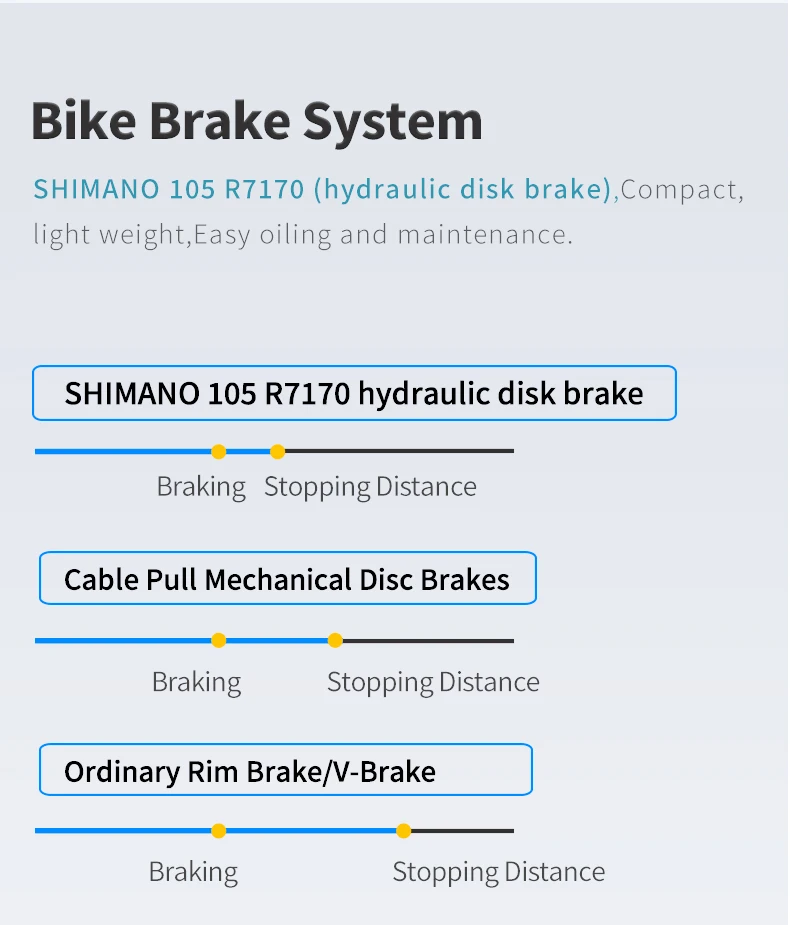Click the Stopping Distance dot on the SHIMANO hydraulic slider
This screenshot has width=790, height=925.
coord(278,451)
